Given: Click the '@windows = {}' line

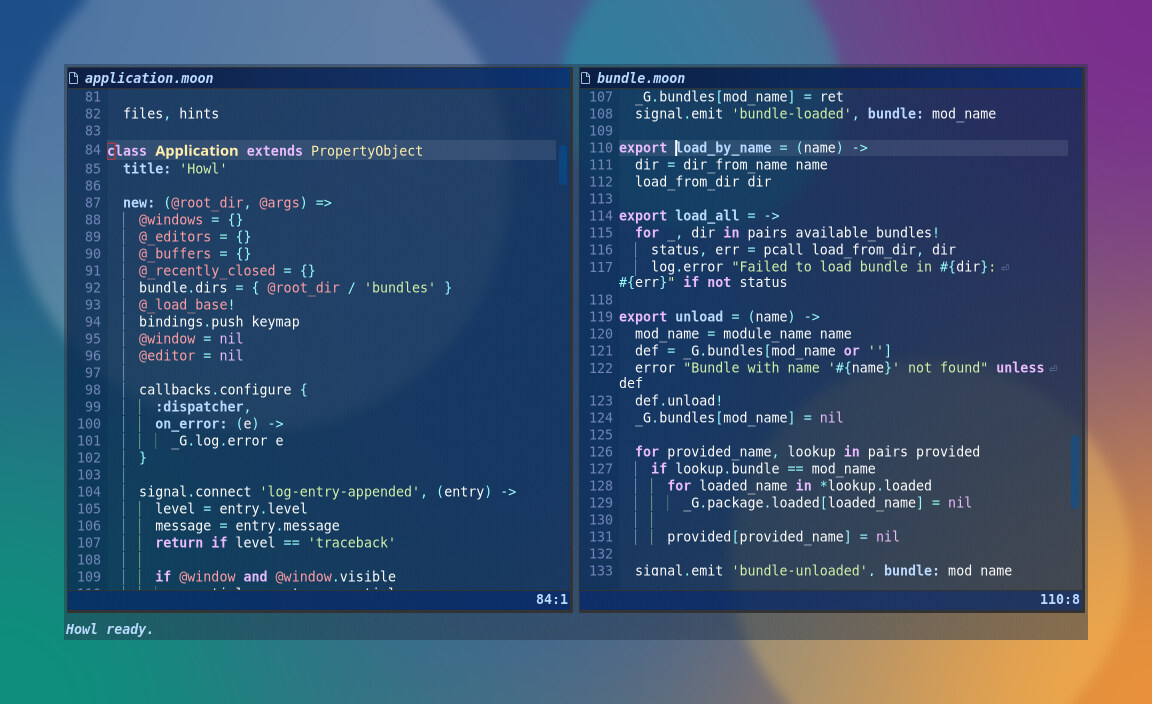Looking at the screenshot, I should click(x=190, y=220).
